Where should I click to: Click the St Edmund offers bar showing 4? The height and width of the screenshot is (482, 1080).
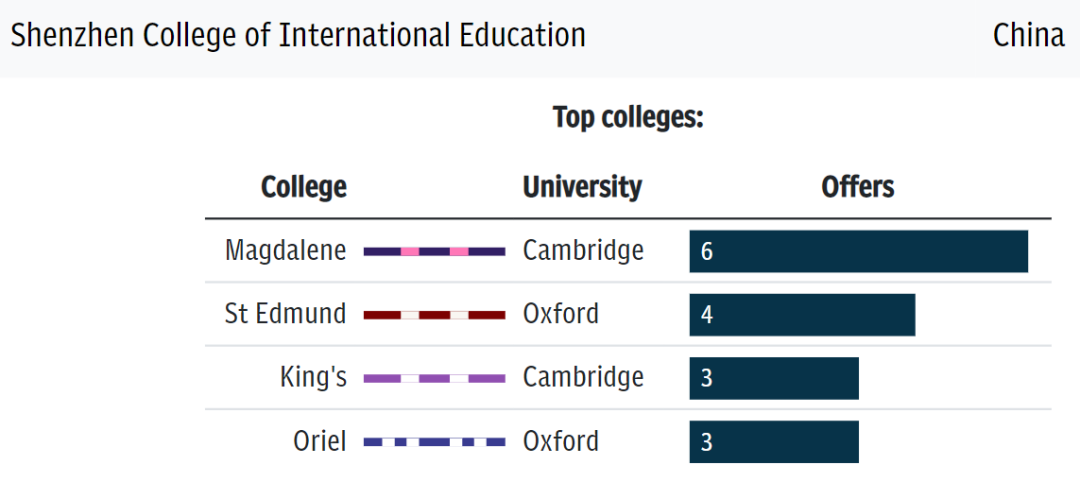[x=802, y=315]
